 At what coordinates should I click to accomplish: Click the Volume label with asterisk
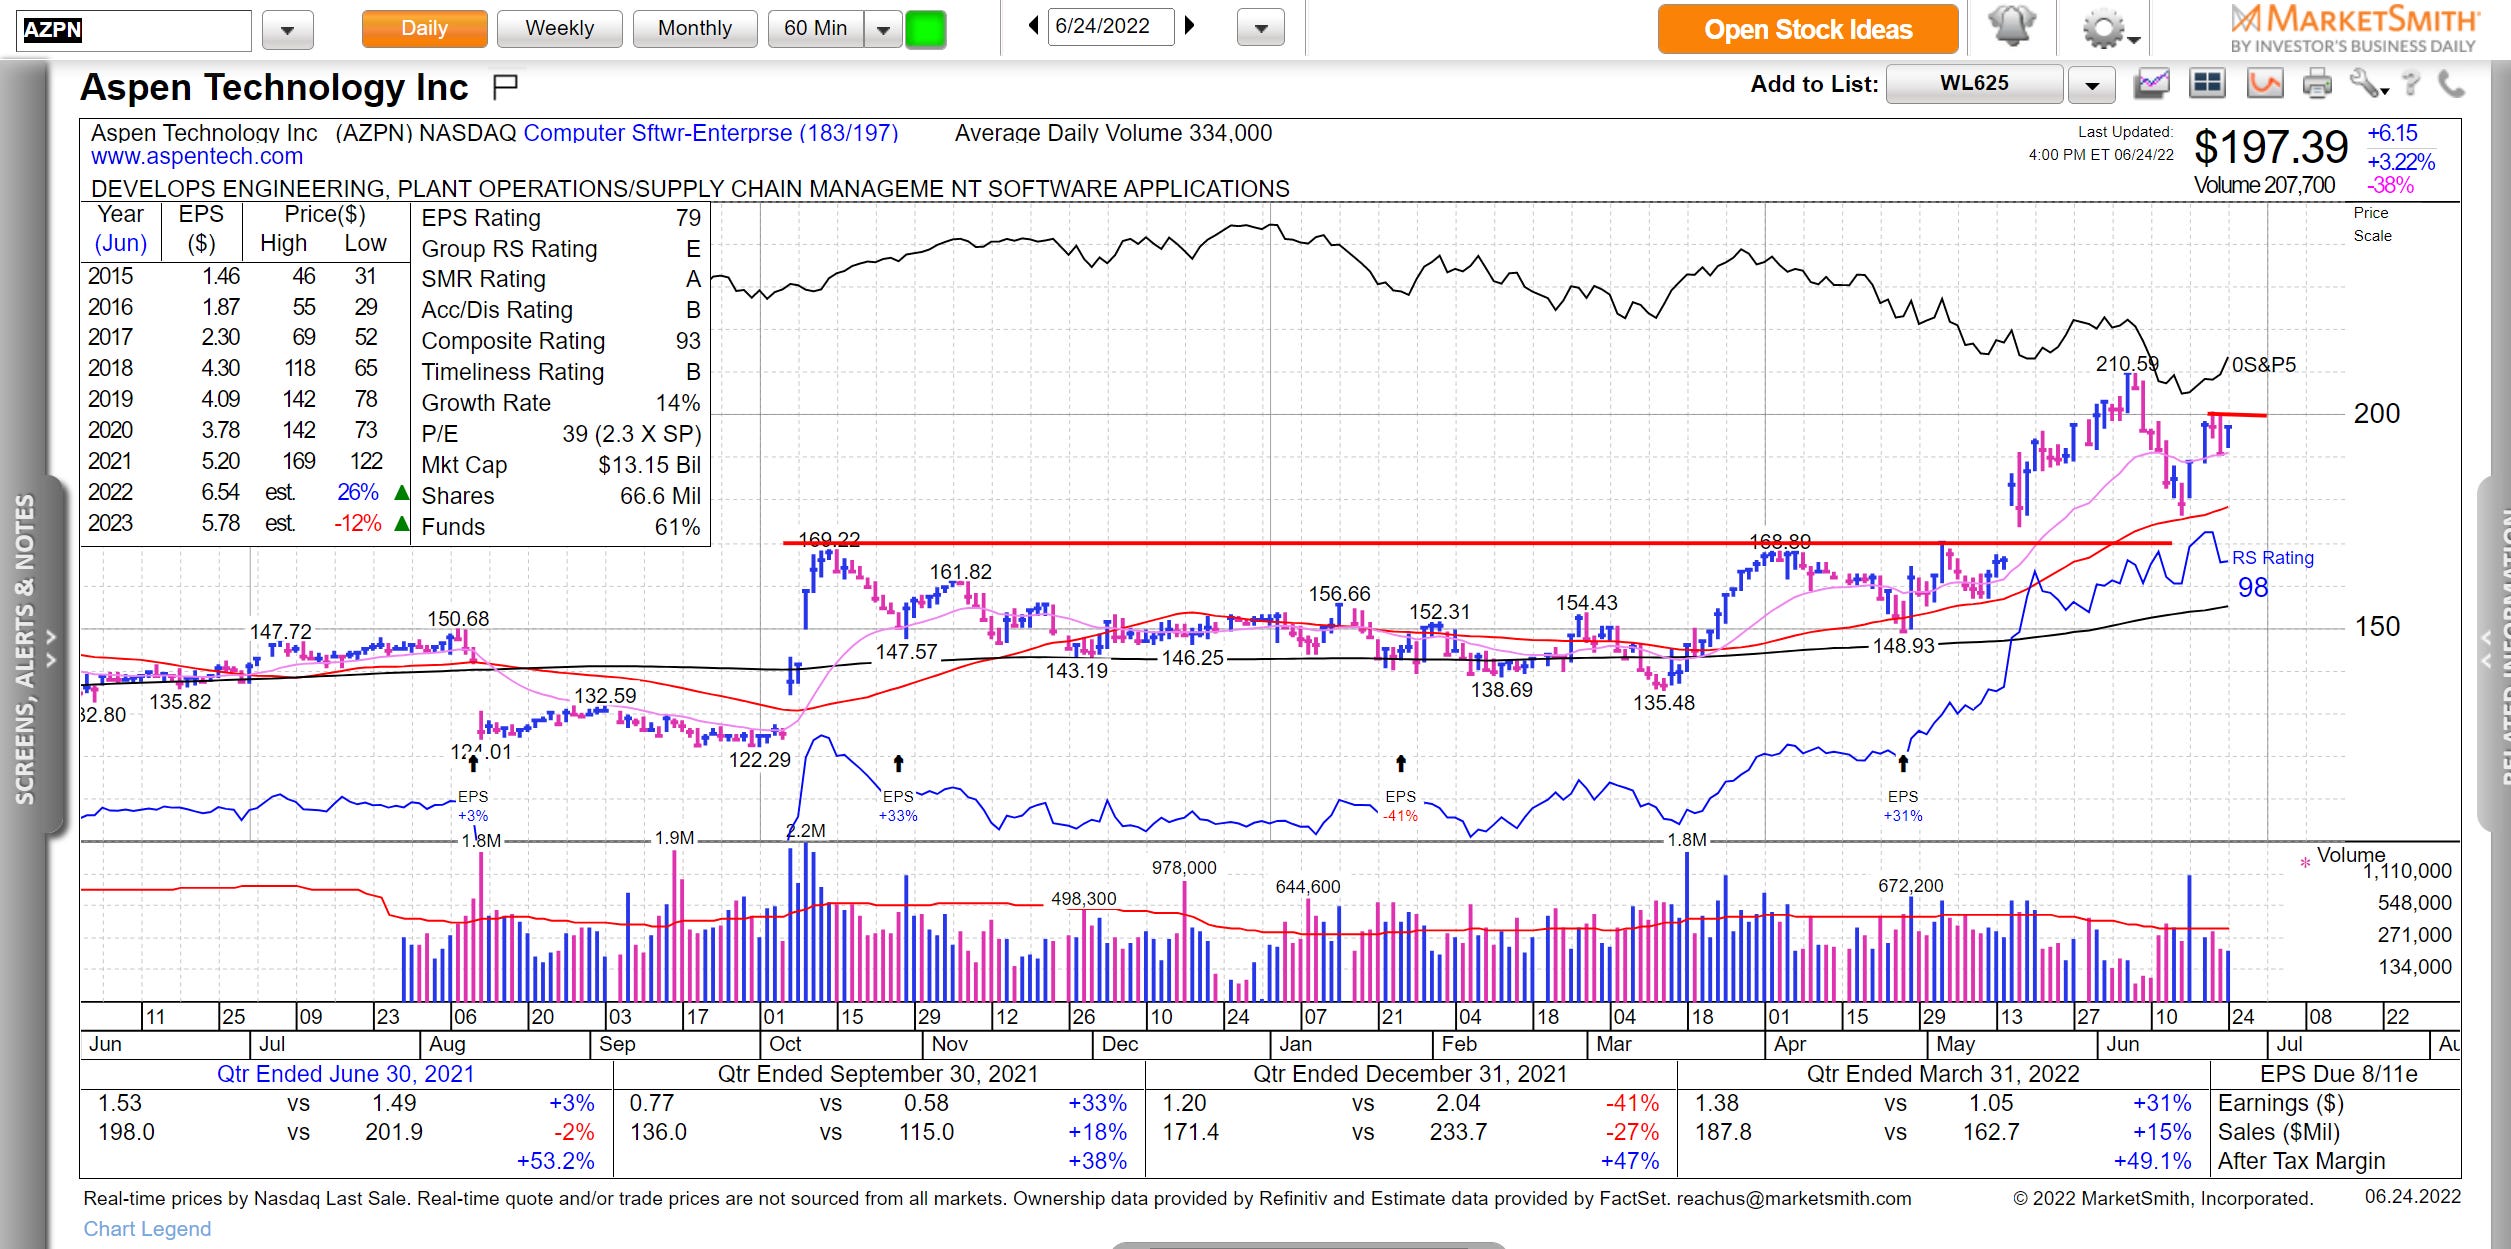[2343, 857]
